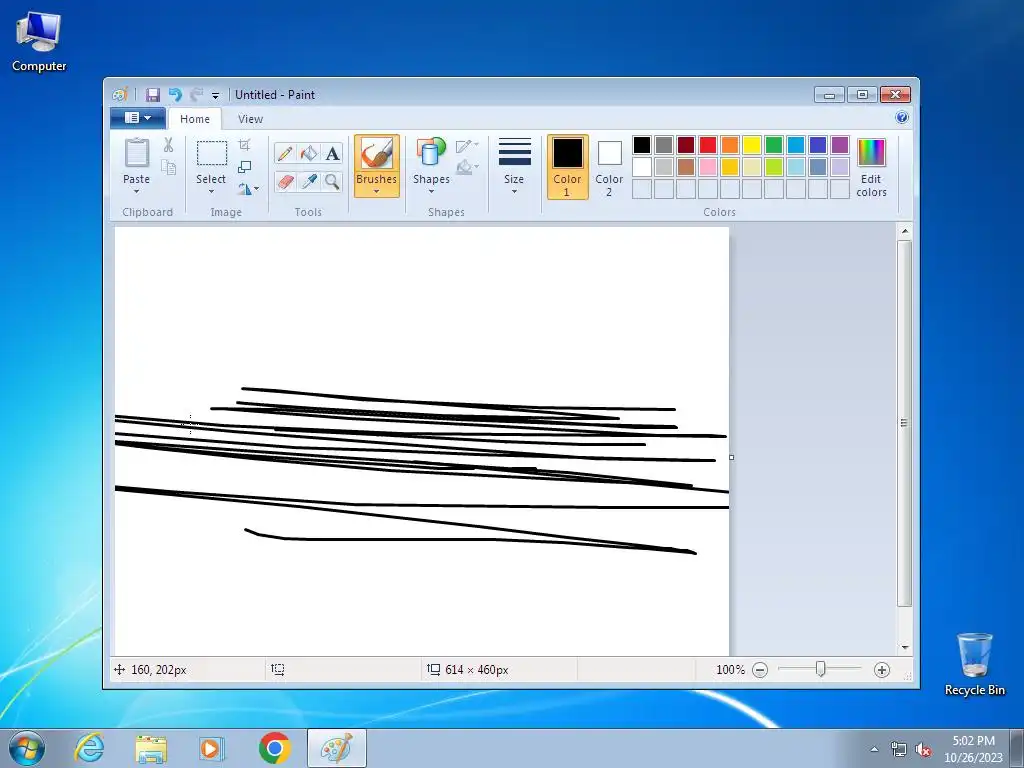Pick the purple color swatch
Screen dimensions: 1024x768
840,145
